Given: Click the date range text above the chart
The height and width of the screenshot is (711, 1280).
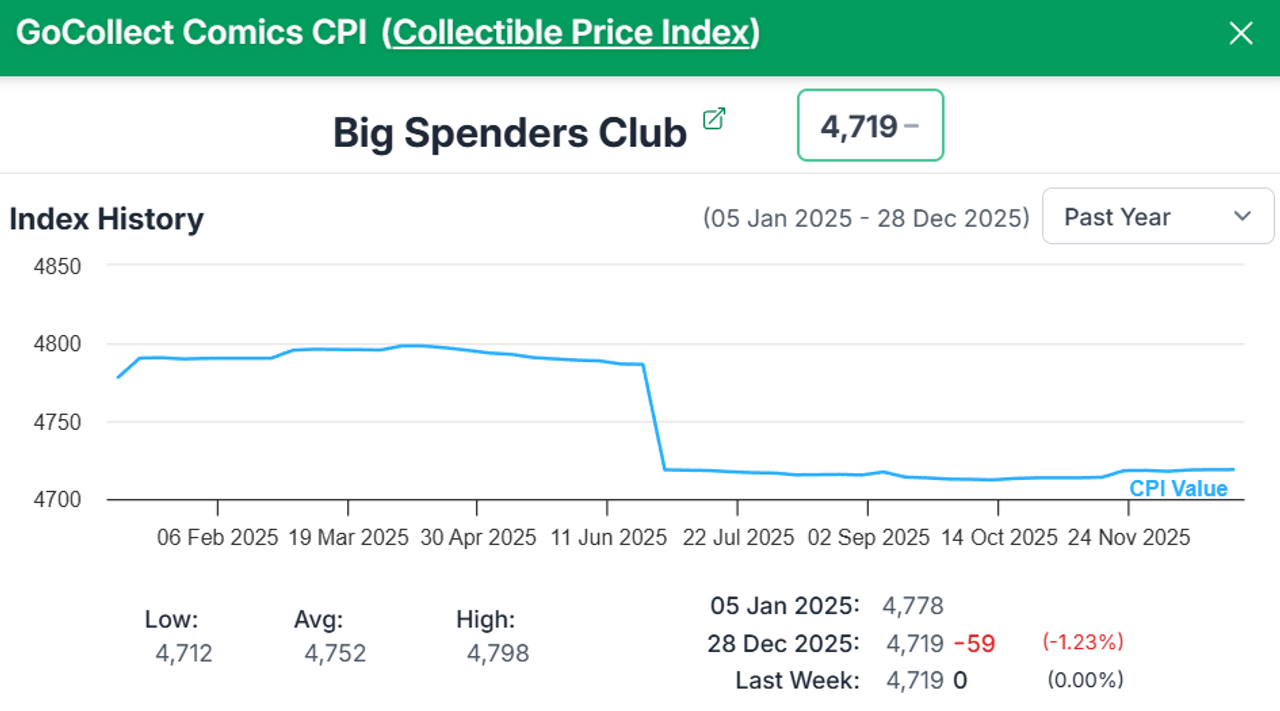Looking at the screenshot, I should [x=865, y=218].
